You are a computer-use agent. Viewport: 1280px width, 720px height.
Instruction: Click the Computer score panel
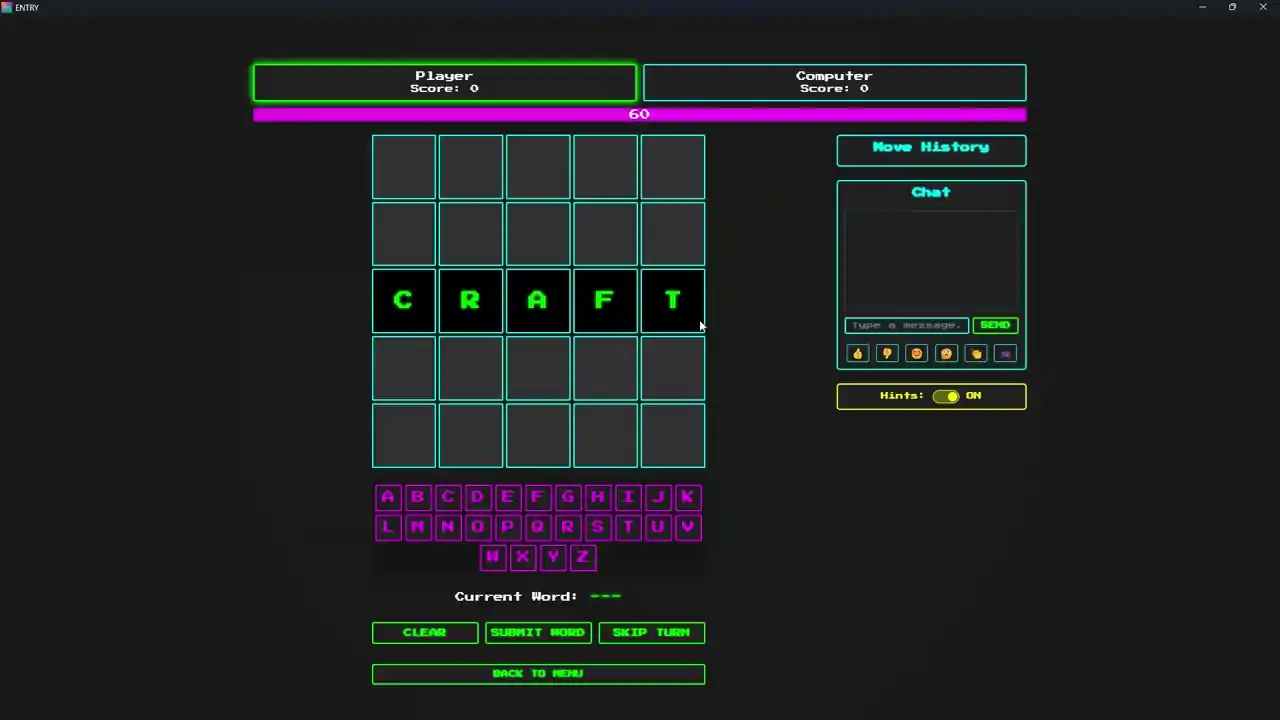[834, 83]
